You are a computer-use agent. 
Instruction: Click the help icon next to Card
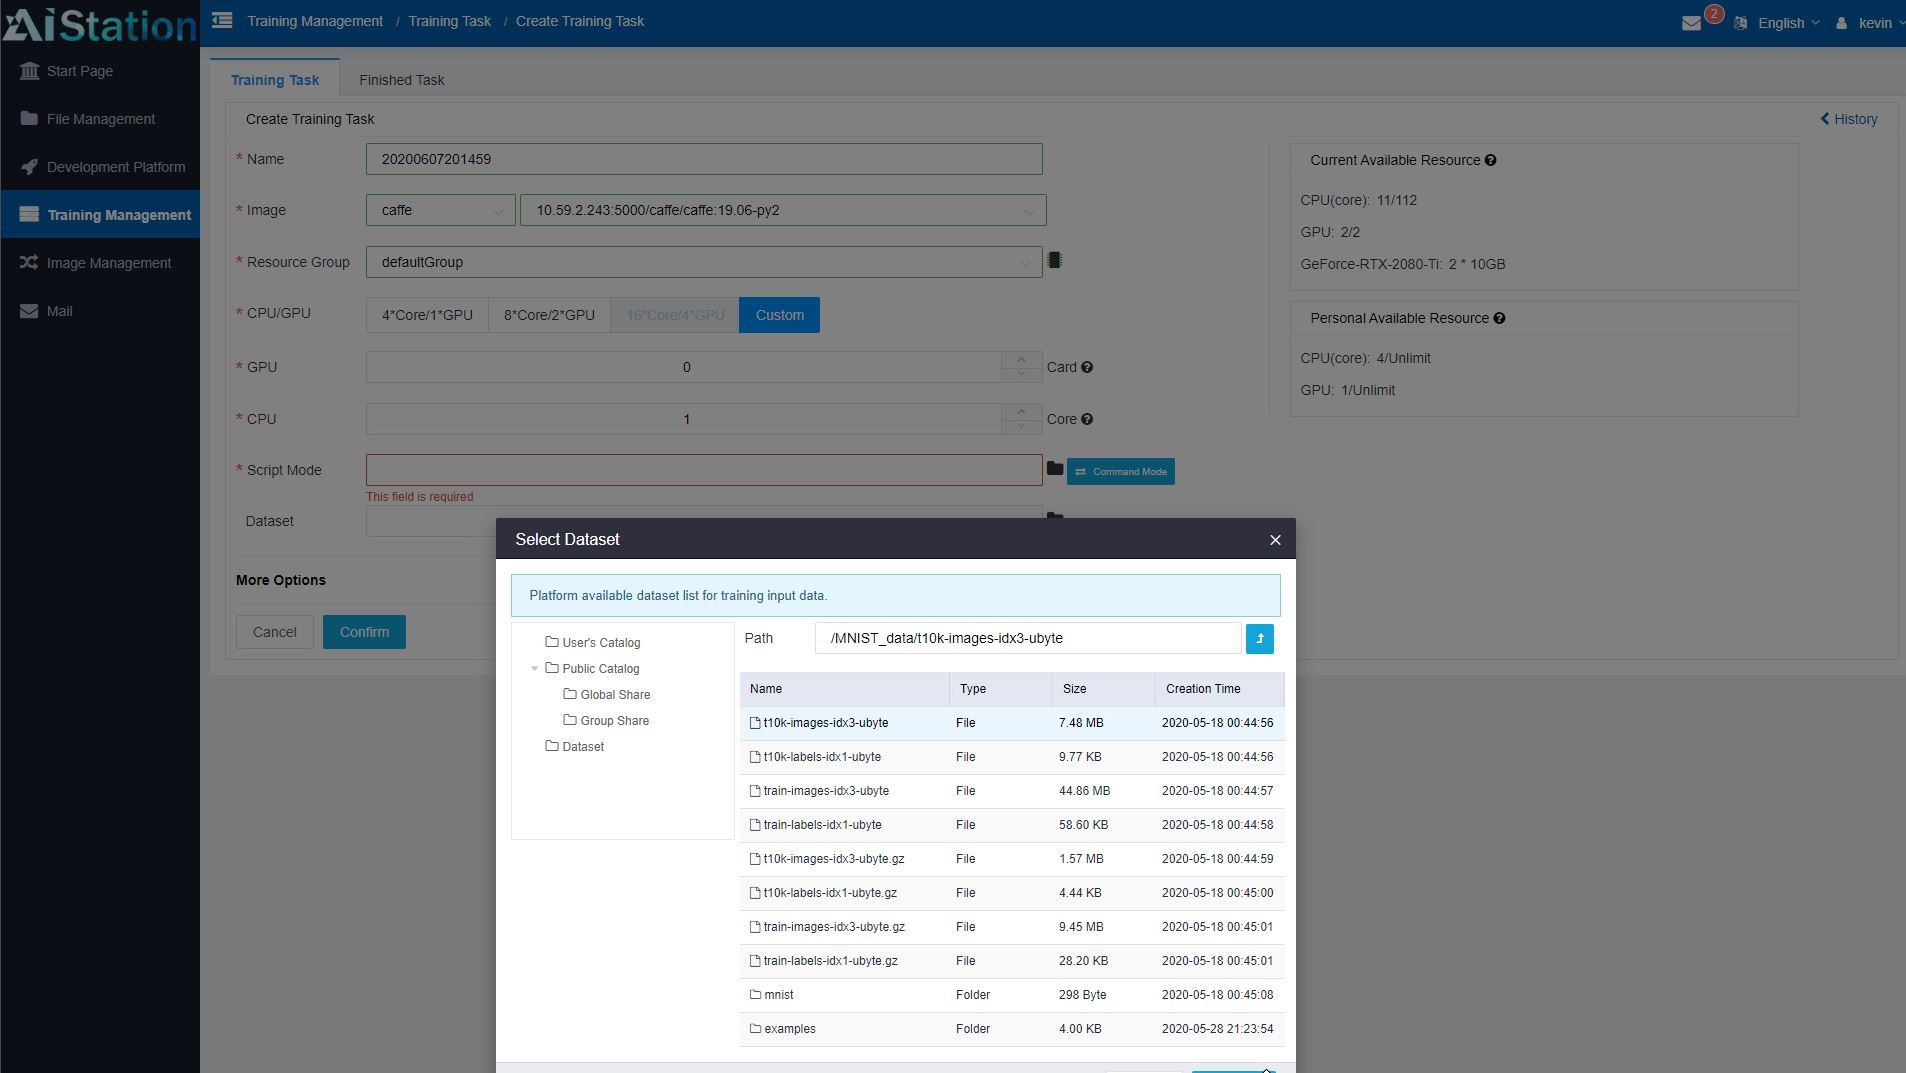pos(1087,367)
